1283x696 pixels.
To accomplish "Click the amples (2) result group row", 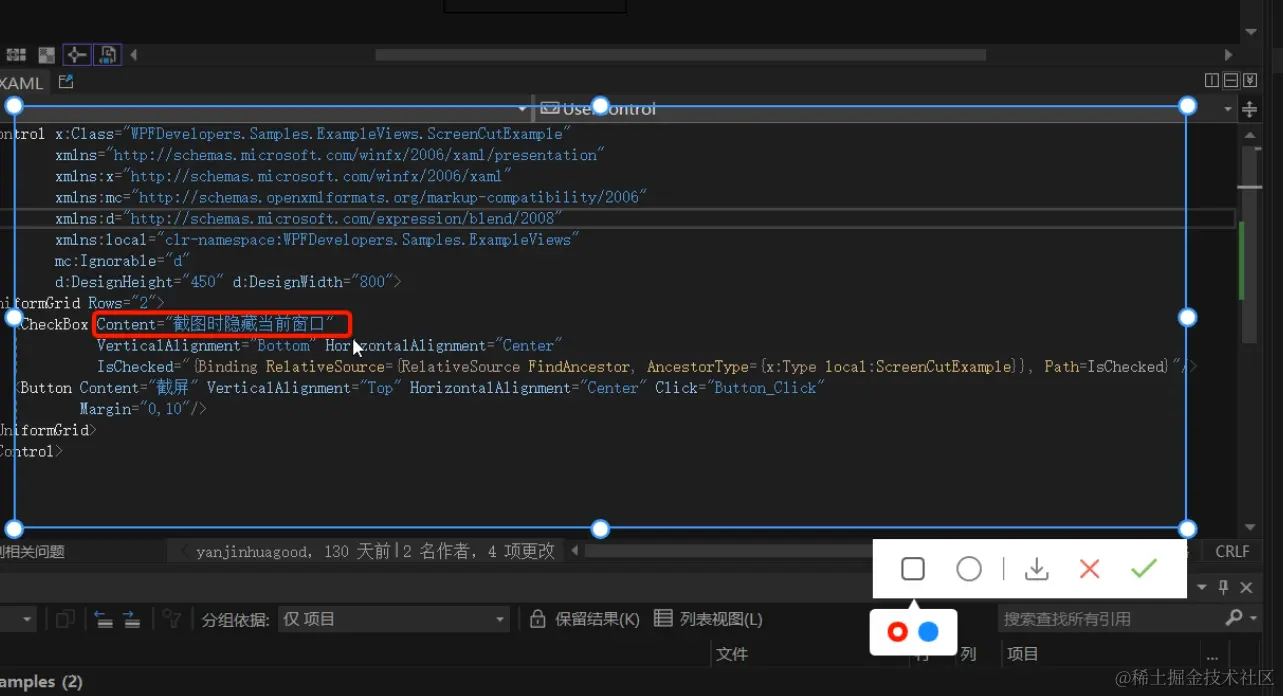I will point(42,682).
